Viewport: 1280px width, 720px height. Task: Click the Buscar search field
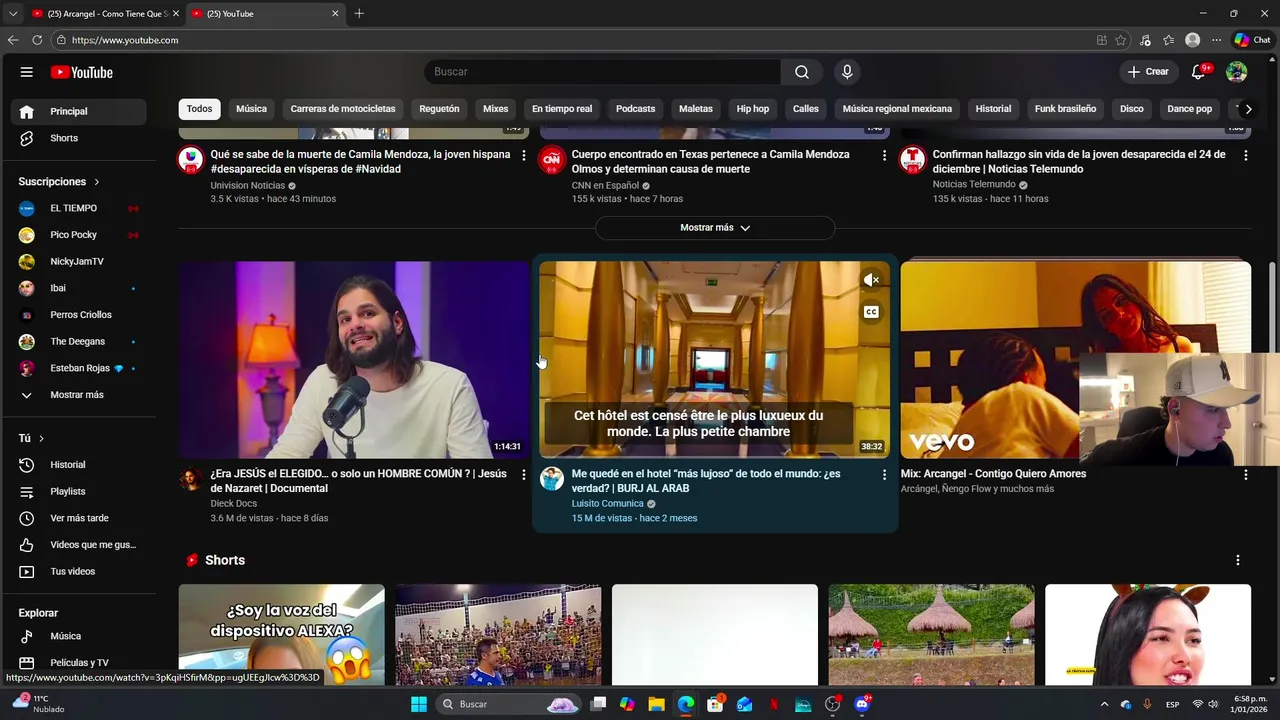[x=602, y=72]
